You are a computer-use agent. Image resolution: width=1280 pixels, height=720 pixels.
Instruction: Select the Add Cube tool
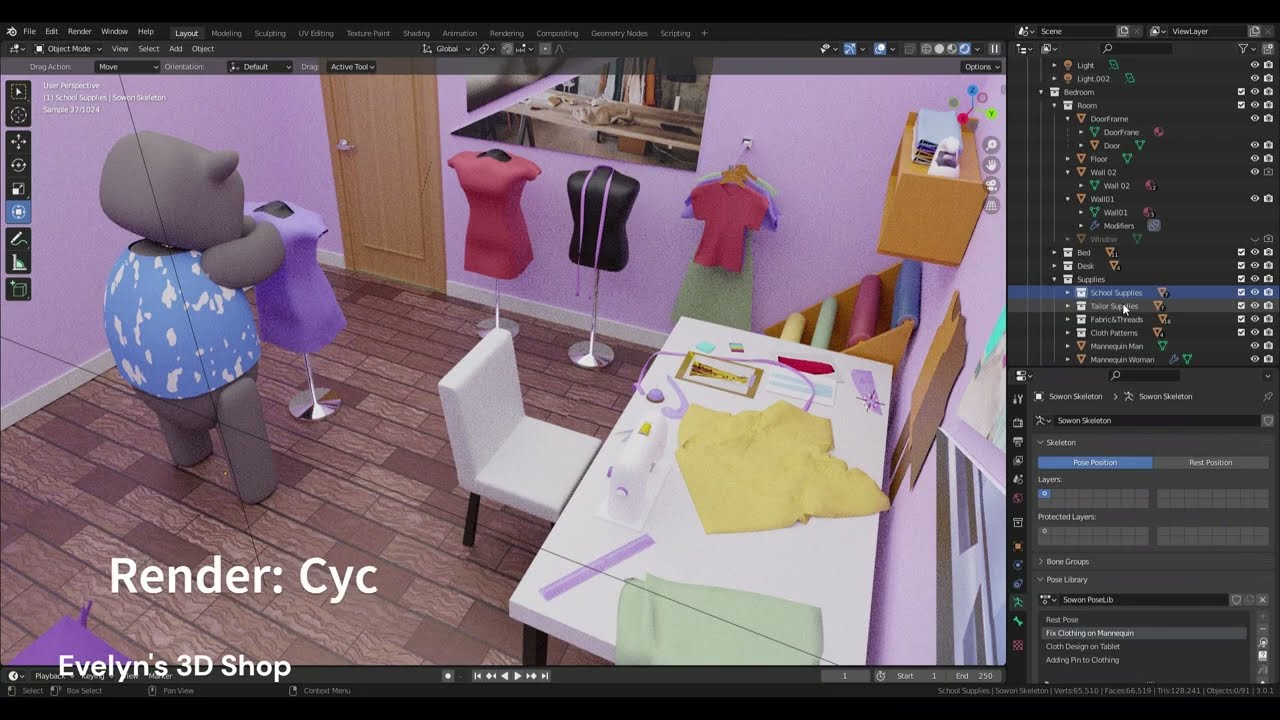click(19, 290)
